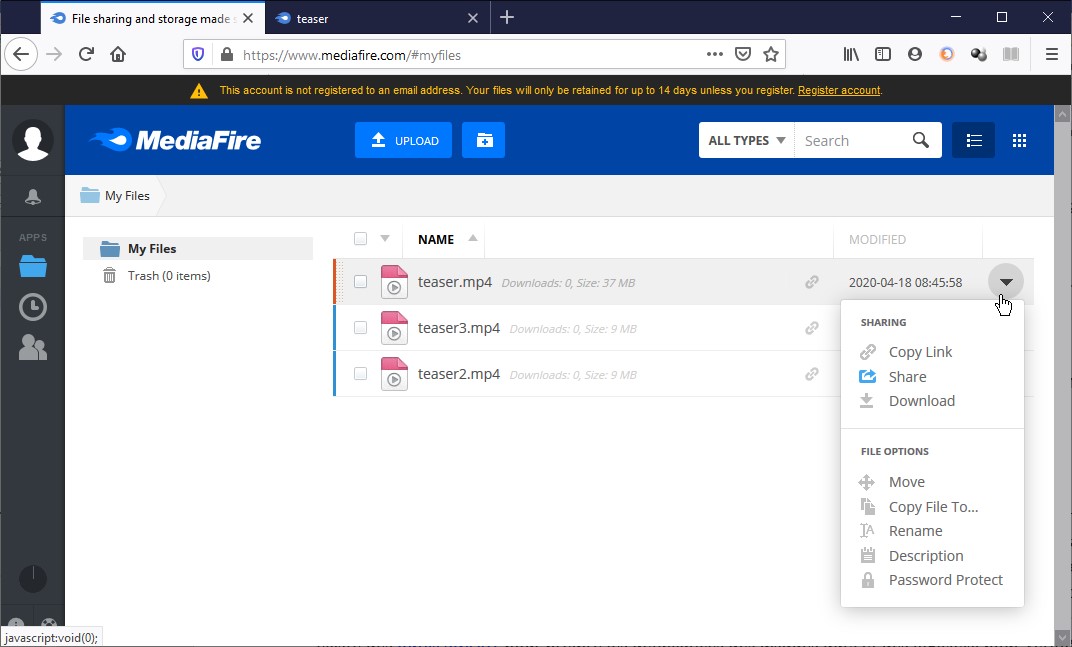Collapse the teaser.mp4 options dropdown arrow
The image size is (1072, 647).
tap(1006, 282)
